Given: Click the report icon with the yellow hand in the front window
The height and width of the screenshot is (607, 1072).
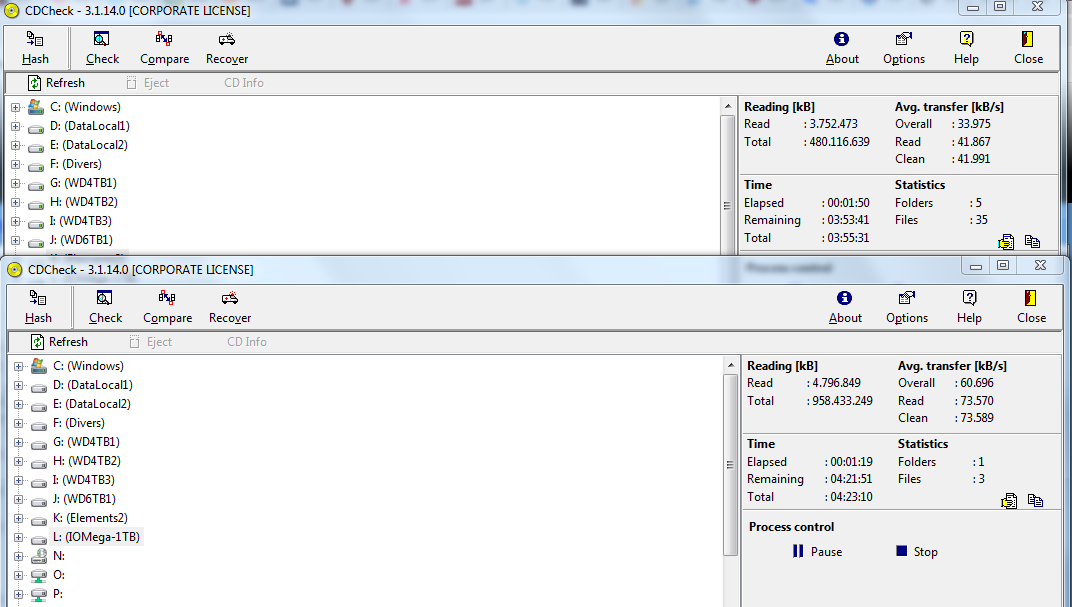Looking at the screenshot, I should click(1009, 501).
